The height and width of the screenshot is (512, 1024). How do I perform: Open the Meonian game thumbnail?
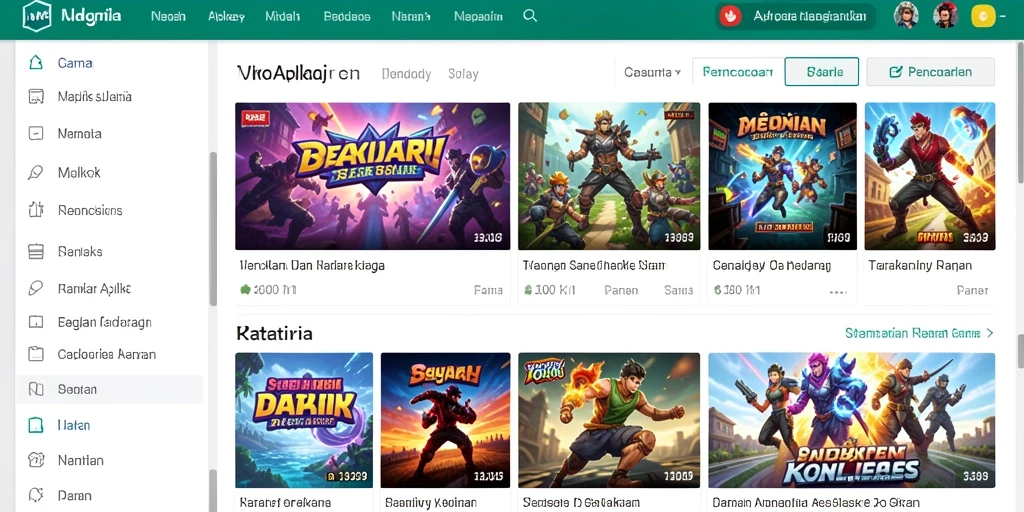[782, 176]
